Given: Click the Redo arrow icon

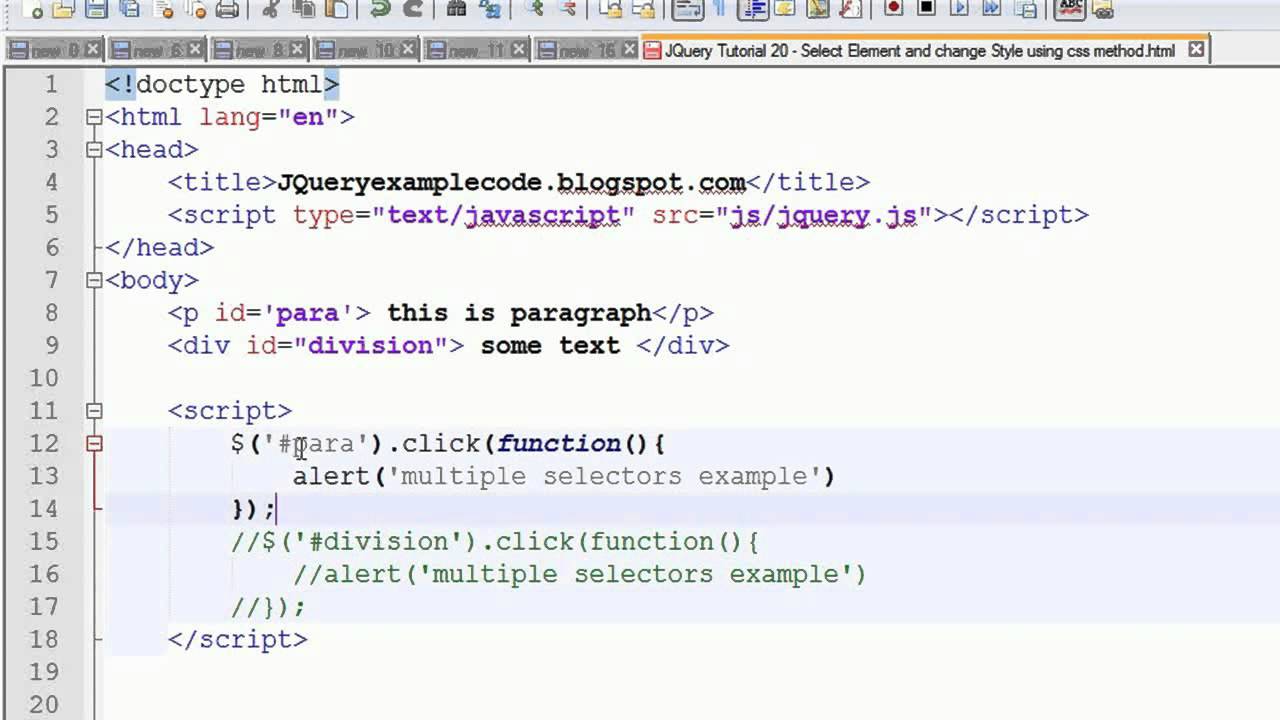Looking at the screenshot, I should tap(412, 9).
